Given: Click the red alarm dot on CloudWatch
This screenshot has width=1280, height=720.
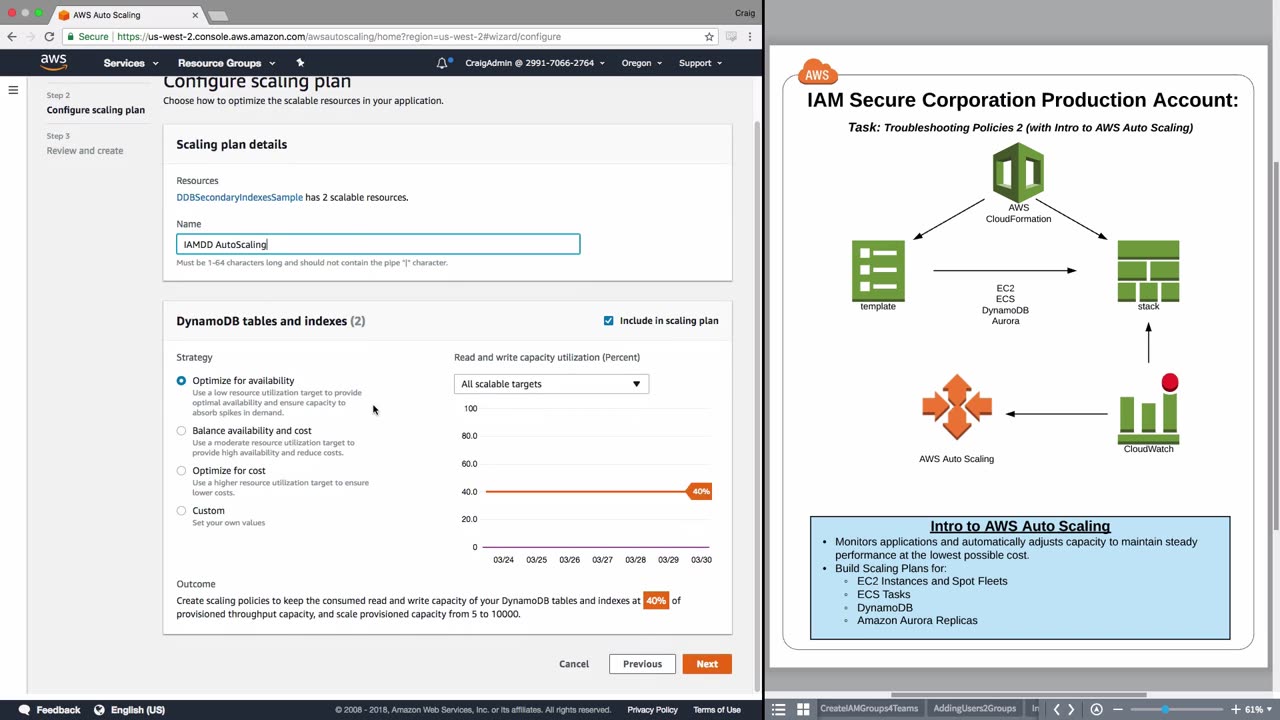Looking at the screenshot, I should click(x=1170, y=383).
